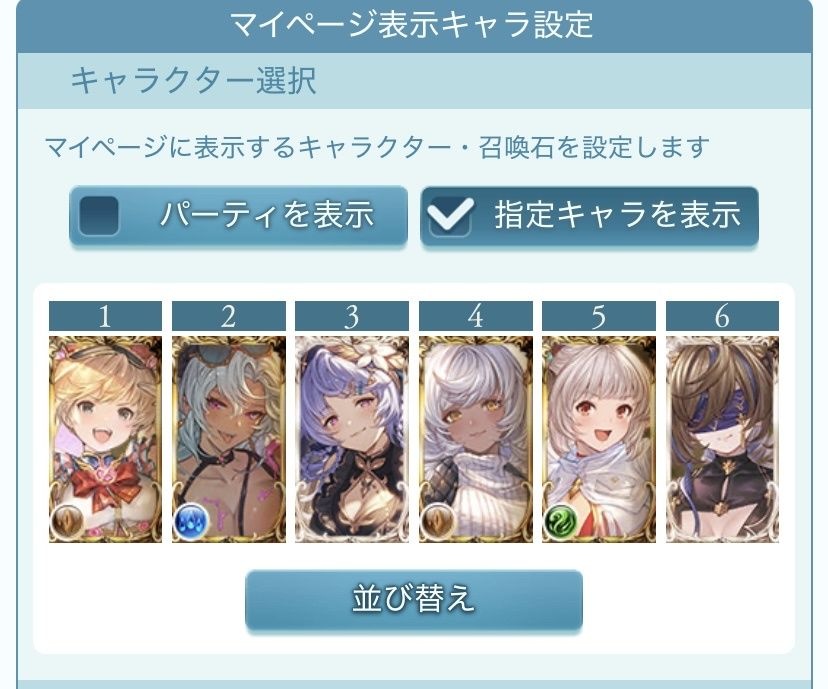Choose the blindfolded brown-haired character in slot 6
This screenshot has width=828, height=689.
[722, 439]
